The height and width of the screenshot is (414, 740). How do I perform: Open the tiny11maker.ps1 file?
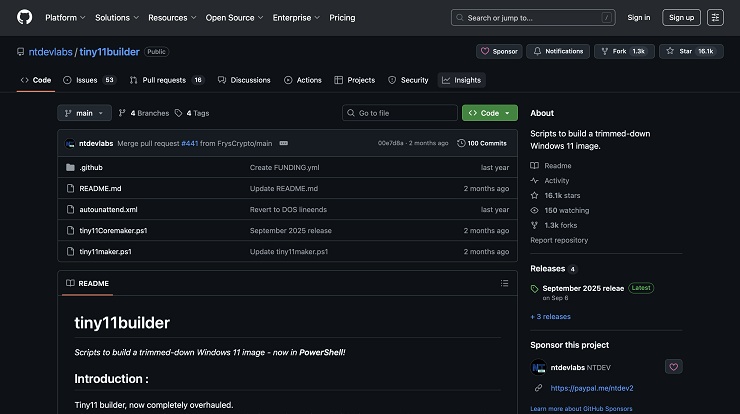[105, 252]
